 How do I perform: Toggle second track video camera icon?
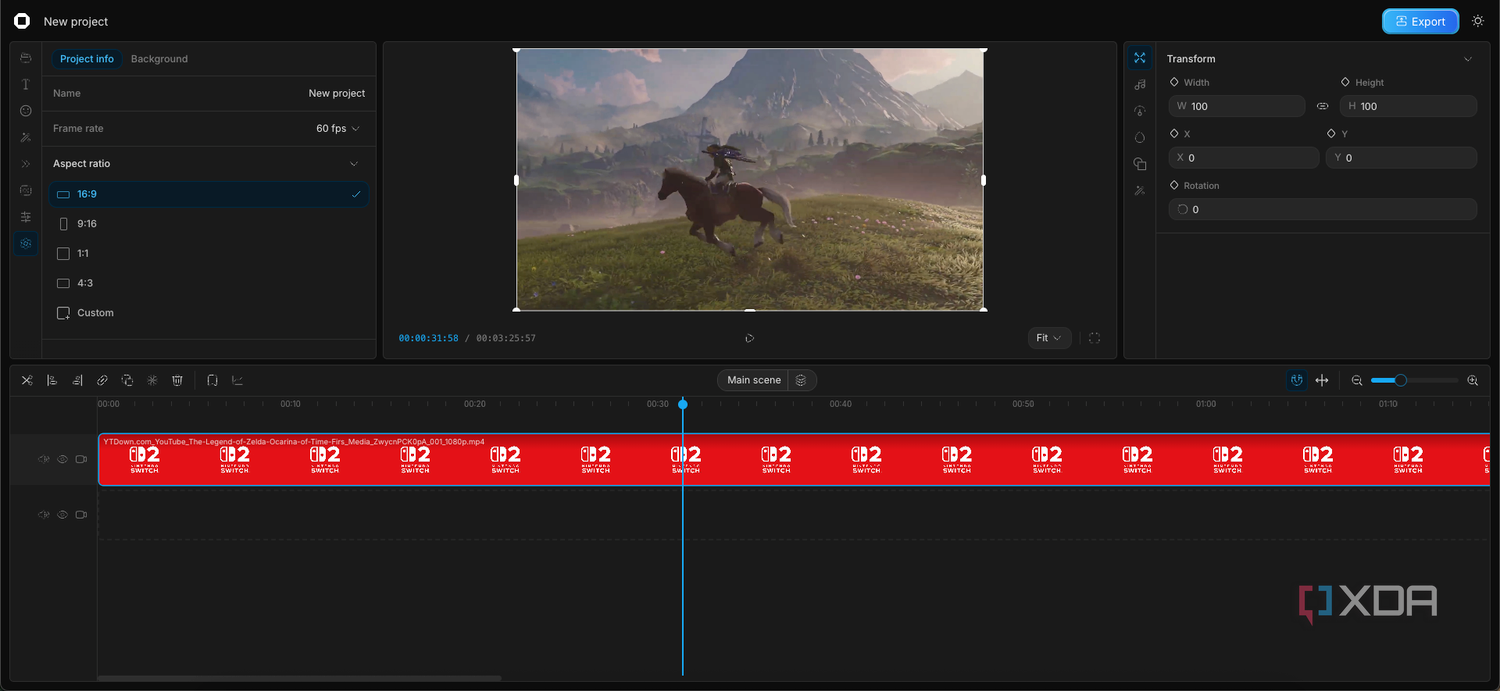[81, 514]
